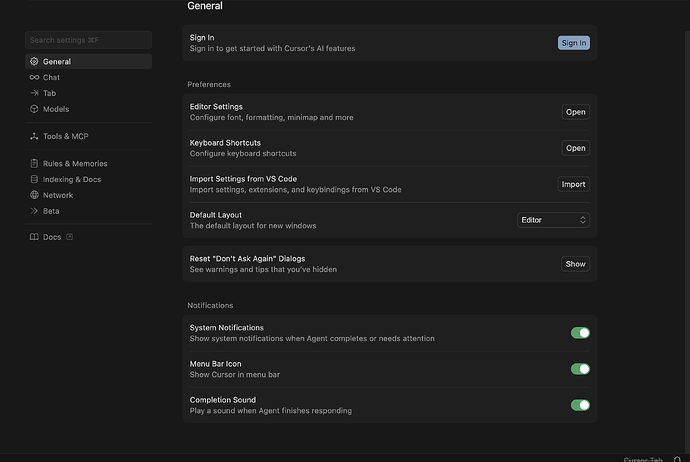Open the Default Layout Editor dropdown

tap(553, 220)
